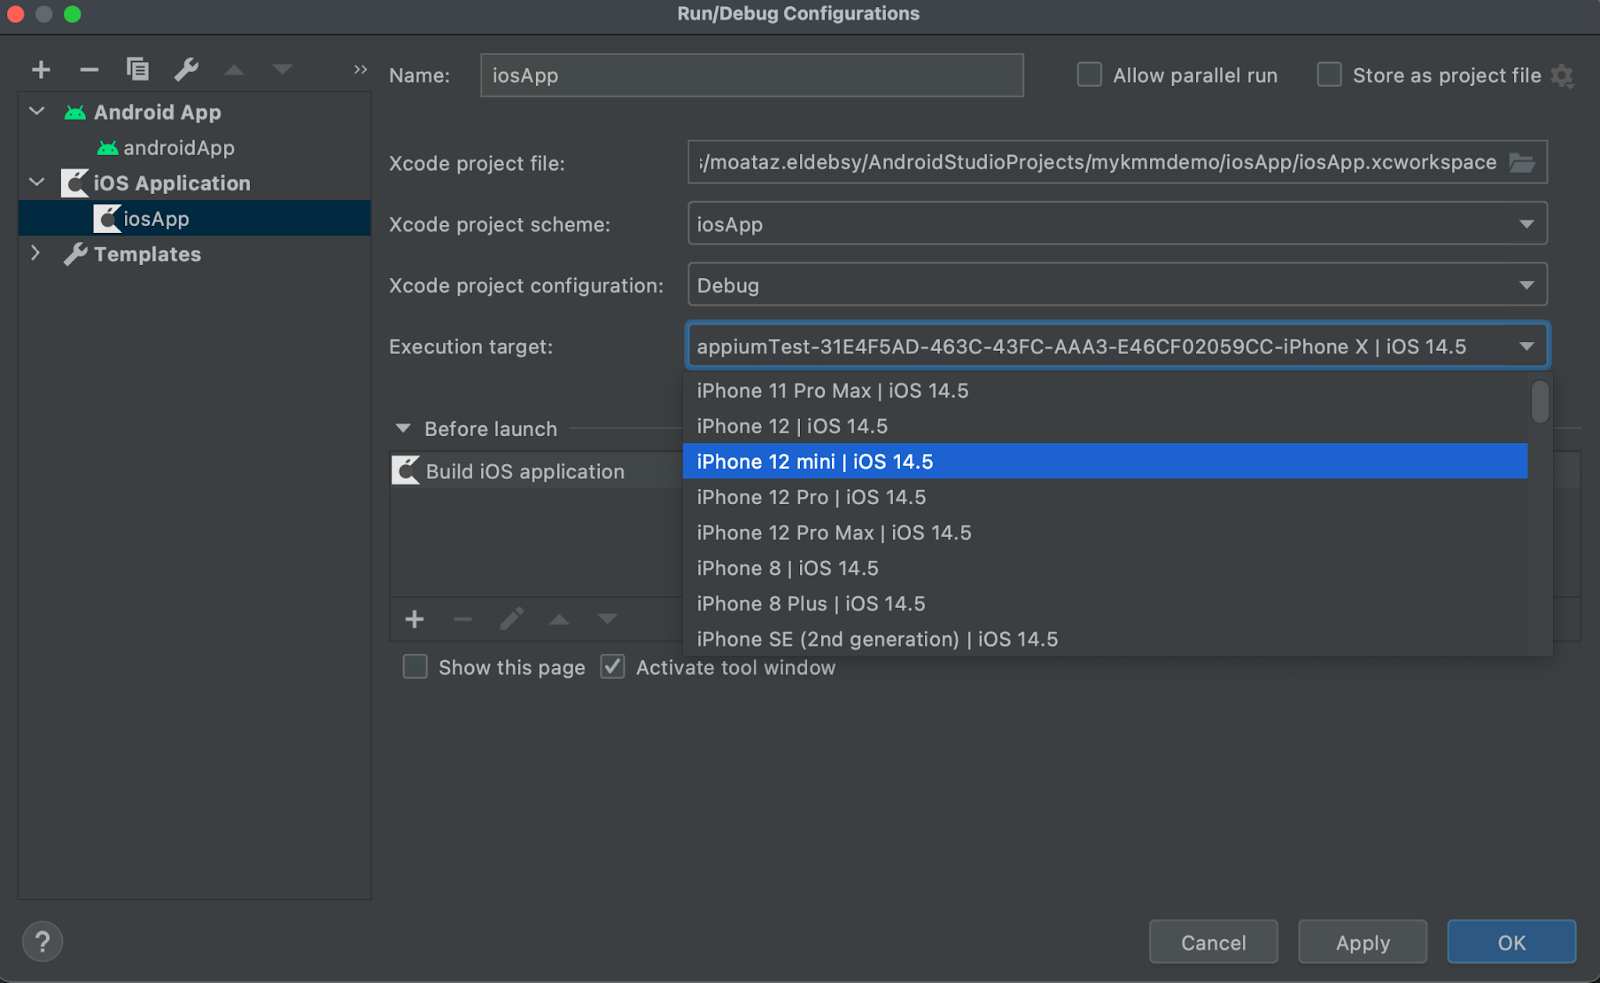
Task: Open edit configuration templates (wrench icon)
Action: (x=186, y=69)
